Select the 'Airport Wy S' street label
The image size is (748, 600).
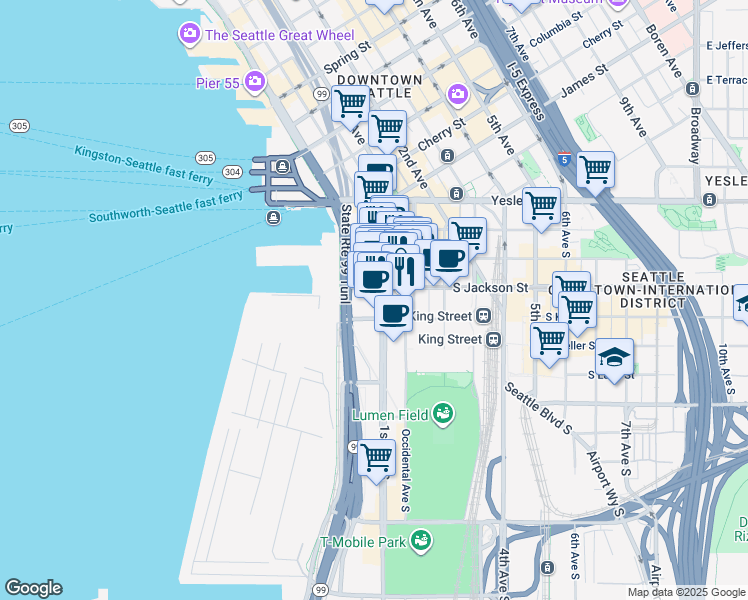pyautogui.click(x=605, y=485)
